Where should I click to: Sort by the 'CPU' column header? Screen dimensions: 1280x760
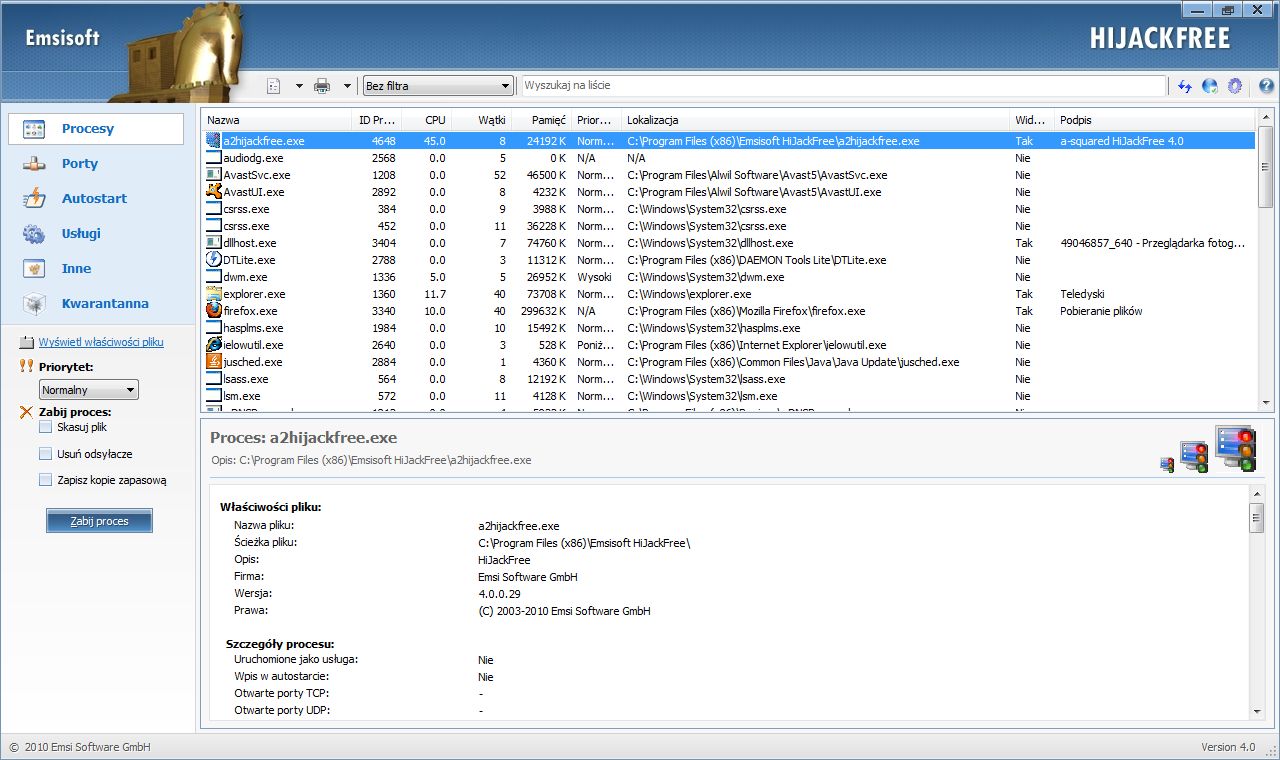[426, 120]
